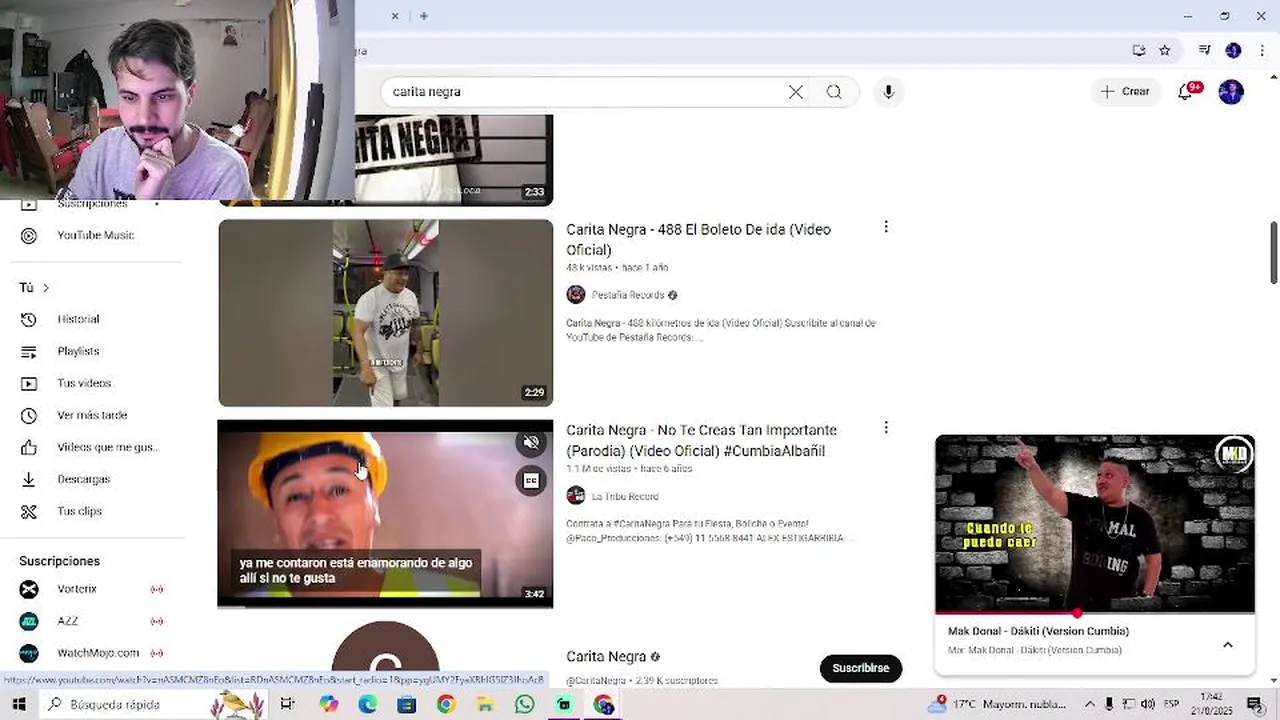The height and width of the screenshot is (720, 1280).
Task: Open the video thumbnail with 2:33 duration
Action: tap(453, 160)
